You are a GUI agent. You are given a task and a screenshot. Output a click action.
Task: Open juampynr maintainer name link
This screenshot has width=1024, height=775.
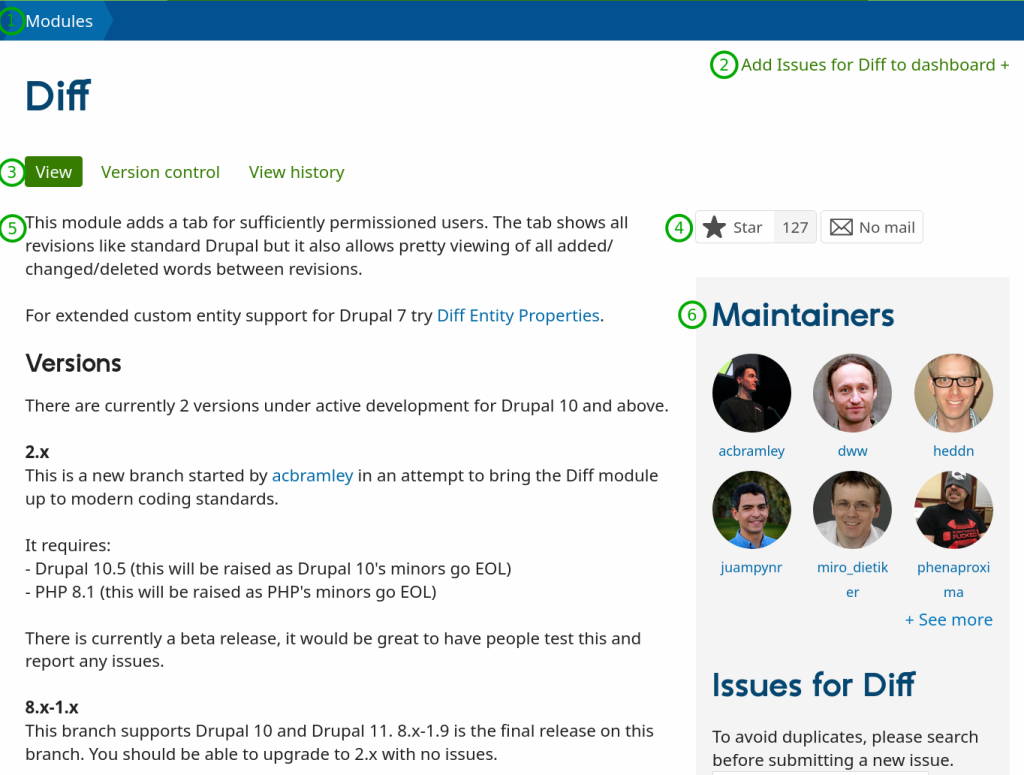751,567
